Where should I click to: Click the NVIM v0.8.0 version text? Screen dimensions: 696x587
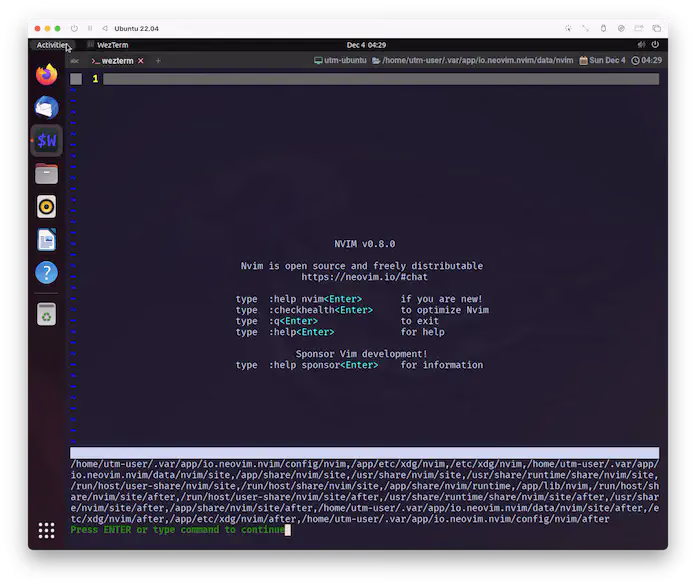(x=364, y=244)
